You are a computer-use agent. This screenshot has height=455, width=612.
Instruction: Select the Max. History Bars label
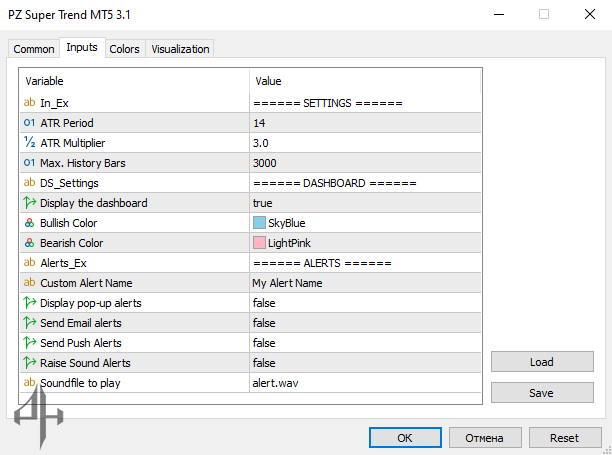83,163
